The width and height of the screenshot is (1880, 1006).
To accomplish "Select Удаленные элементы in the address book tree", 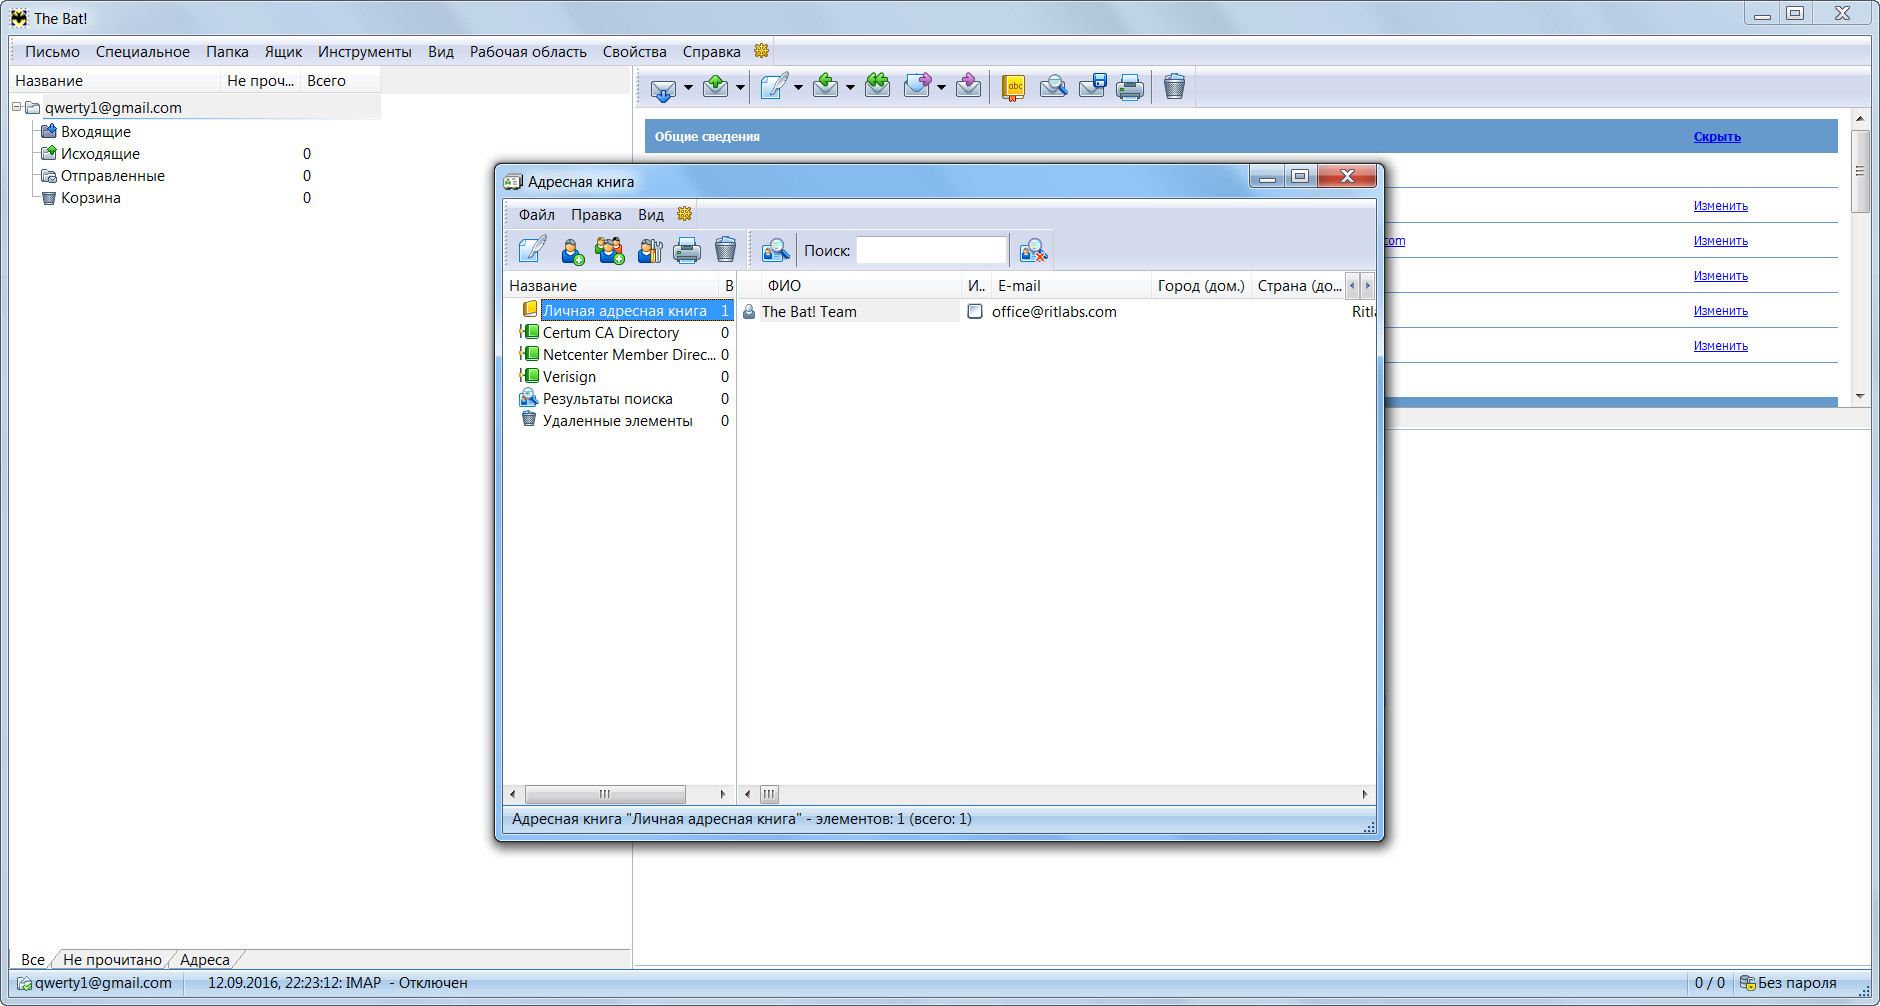I will [x=617, y=421].
